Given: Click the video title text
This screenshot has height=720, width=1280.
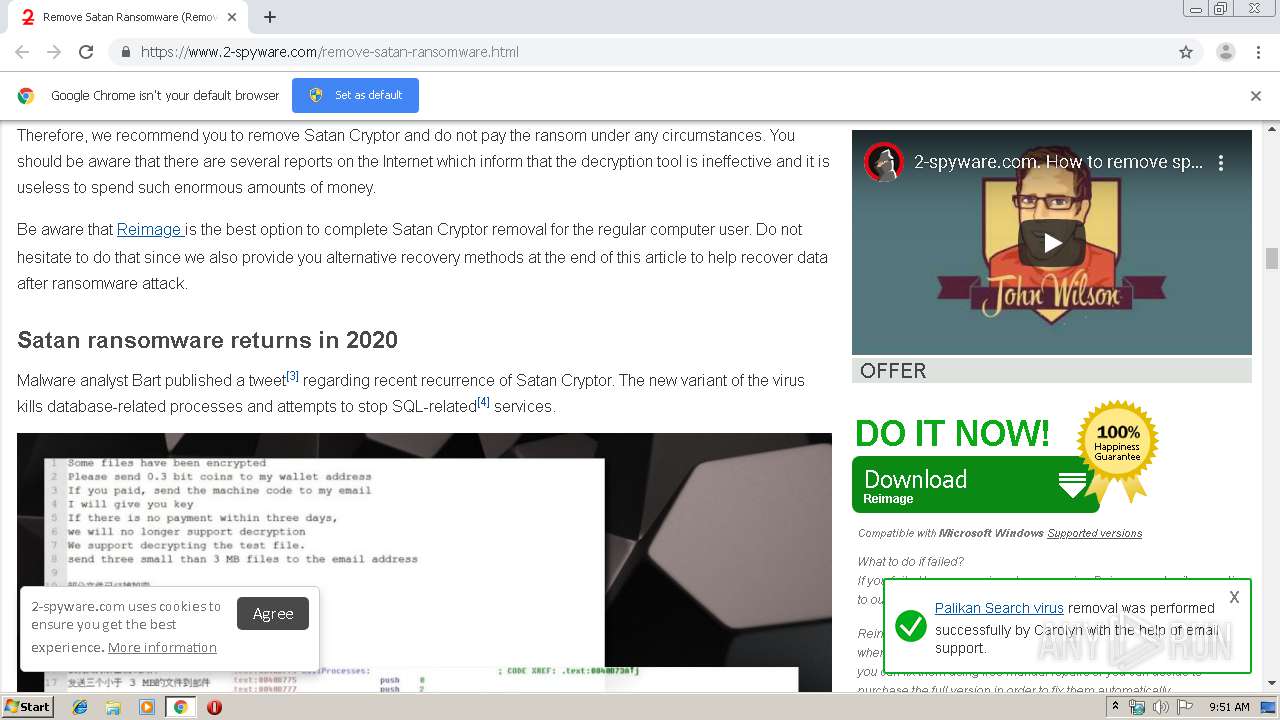Looking at the screenshot, I should pyautogui.click(x=1058, y=162).
